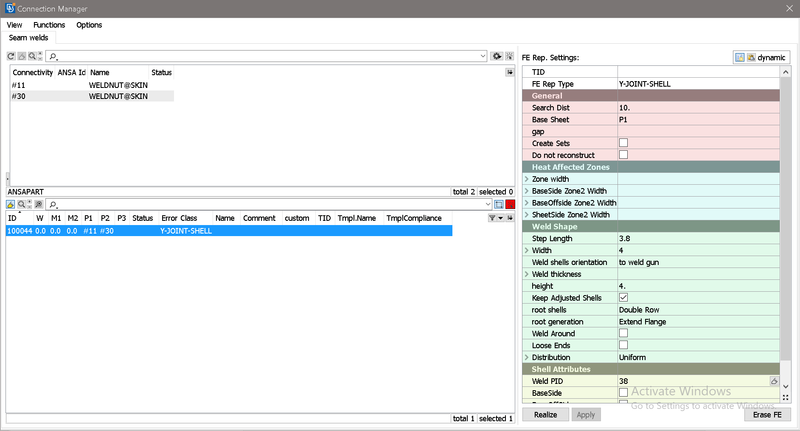Open the View menu
The width and height of the screenshot is (800, 431).
click(14, 25)
